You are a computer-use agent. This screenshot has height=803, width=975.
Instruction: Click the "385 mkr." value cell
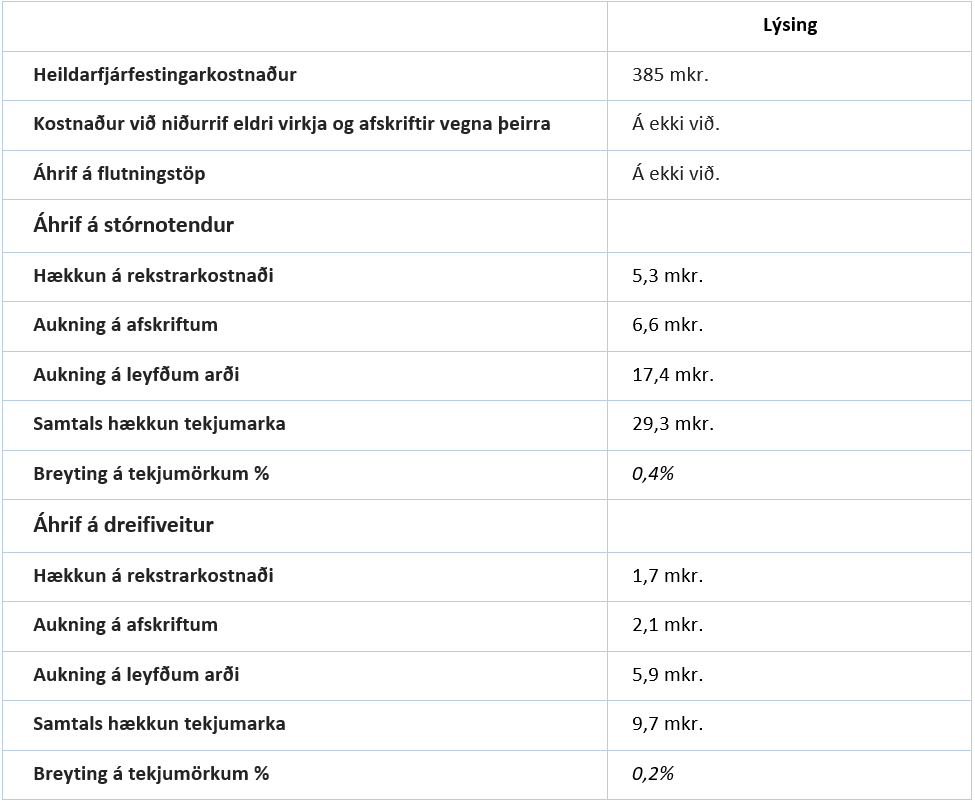click(670, 75)
